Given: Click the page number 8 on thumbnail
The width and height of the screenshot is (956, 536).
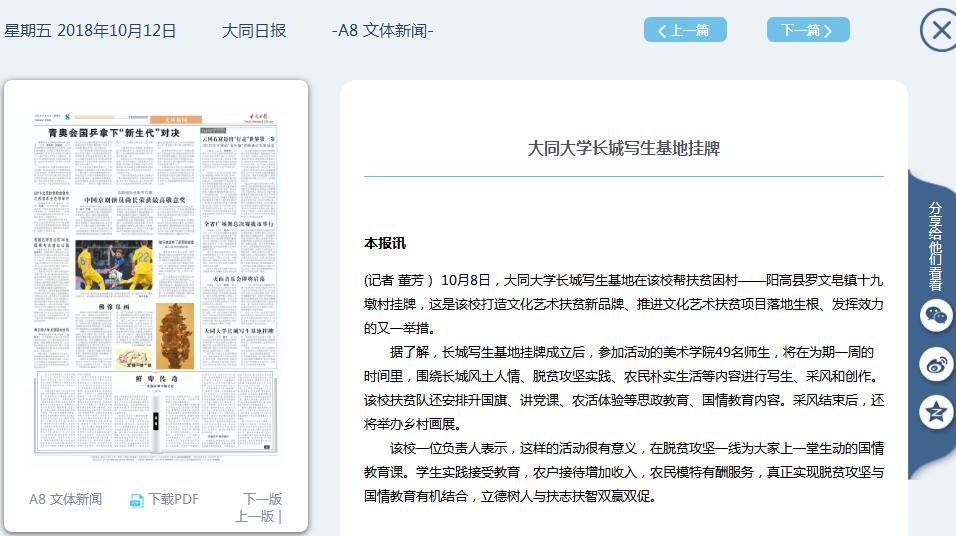Looking at the screenshot, I should pyautogui.click(x=67, y=116).
